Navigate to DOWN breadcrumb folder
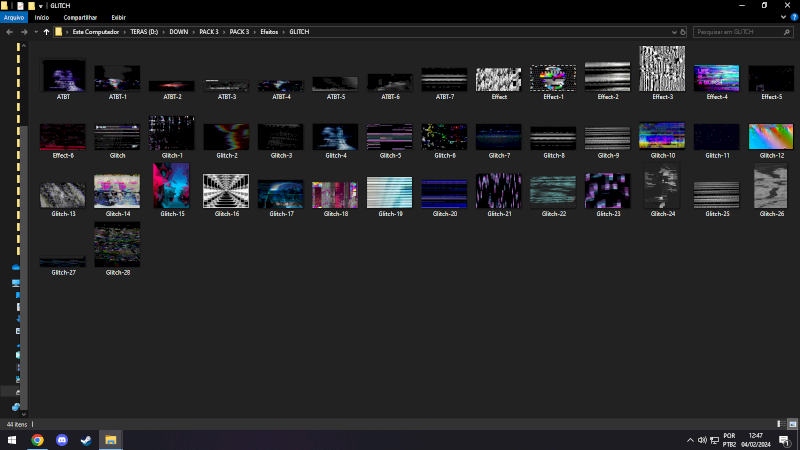Image resolution: width=800 pixels, height=450 pixels. [179, 32]
